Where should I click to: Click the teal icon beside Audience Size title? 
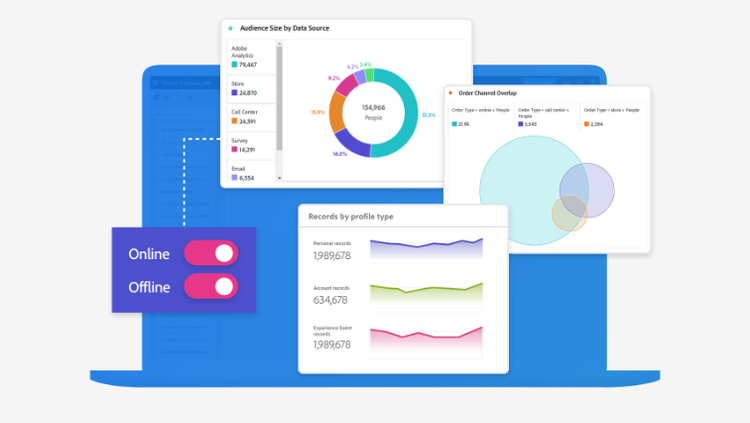(230, 28)
